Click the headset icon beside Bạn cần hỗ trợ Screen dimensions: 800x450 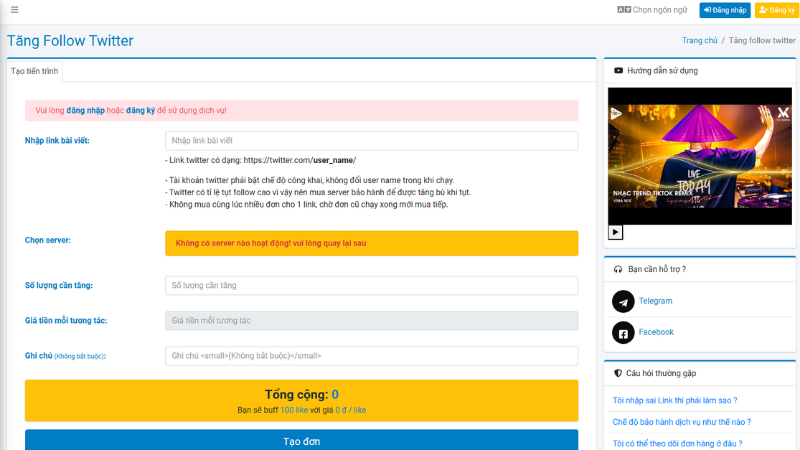618,269
